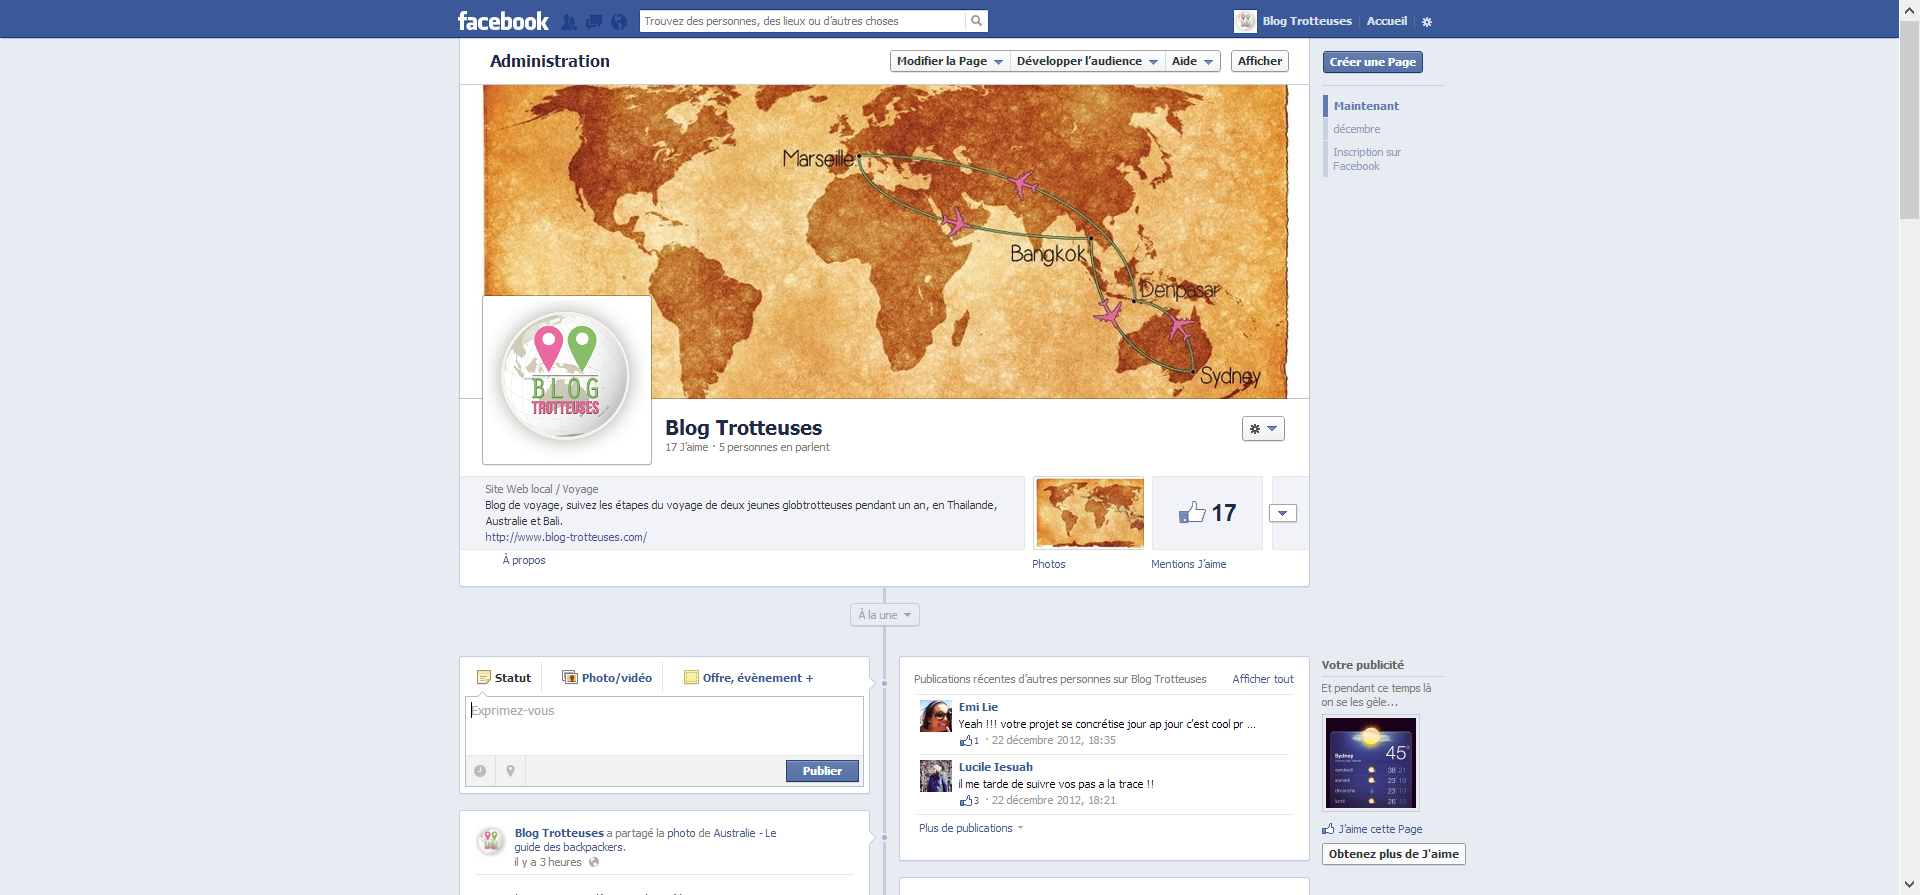The width and height of the screenshot is (1920, 895).
Task: Click the location pin icon in composer
Action: 510,771
